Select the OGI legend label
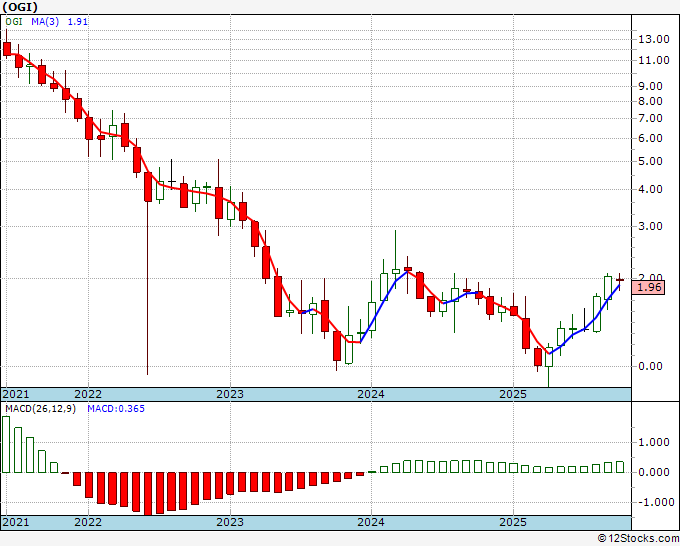Image resolution: width=680 pixels, height=546 pixels. [14, 21]
